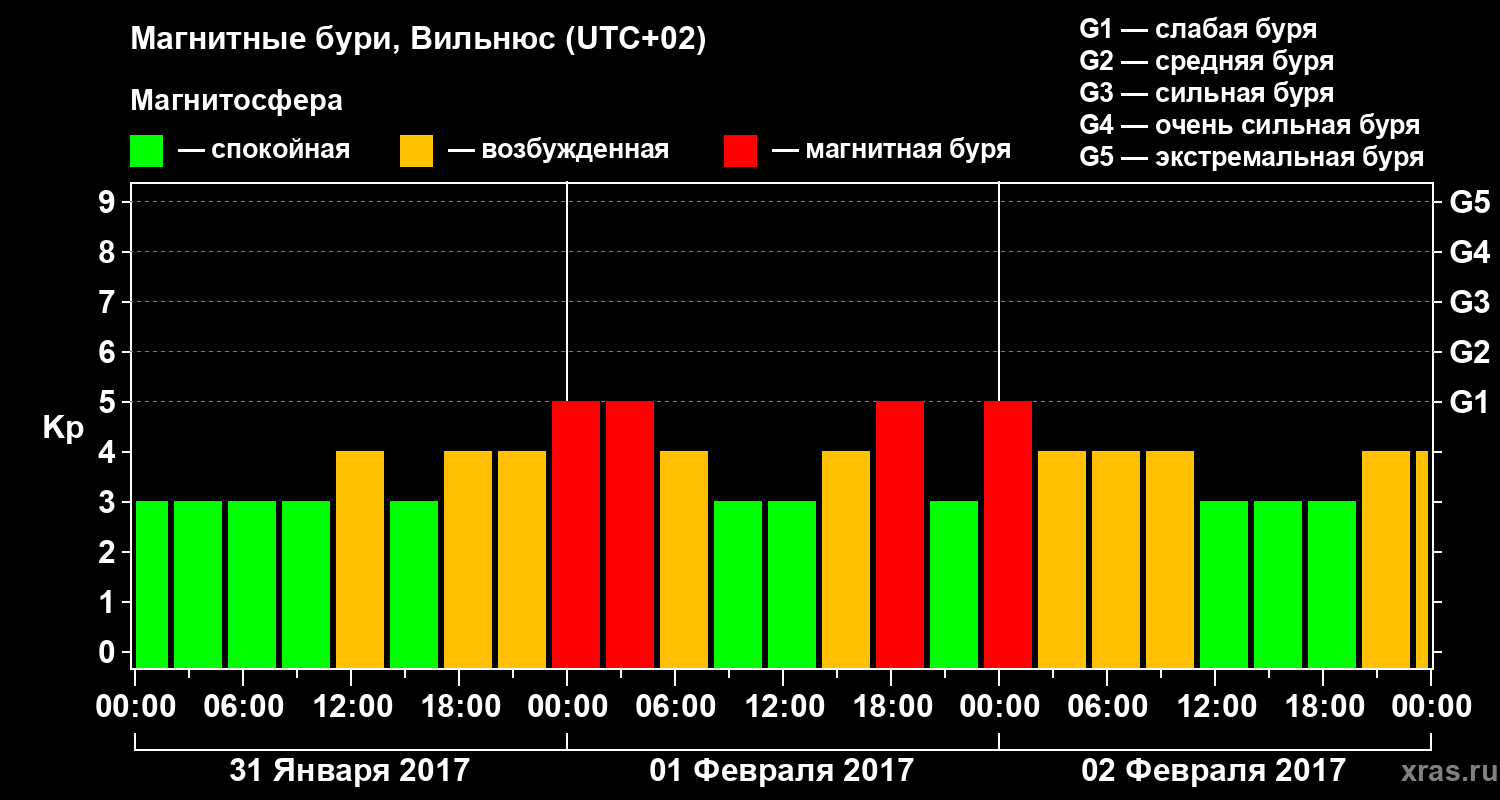The width and height of the screenshot is (1500, 800).
Task: Click the 12:00 time label above 31 Января
Action: [351, 706]
